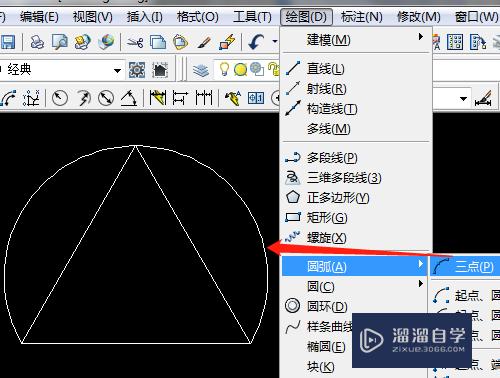Viewport: 500px width, 378px height.
Task: Click the Quick Leader icon
Action: pos(233,98)
